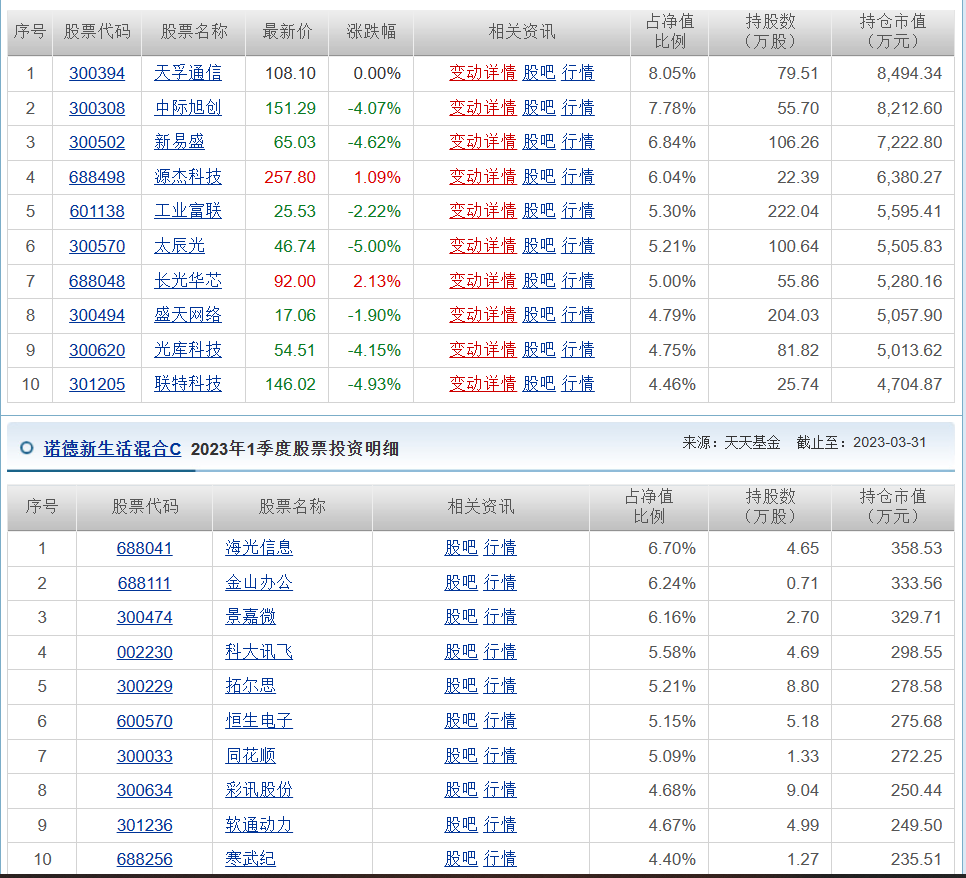The image size is (966, 878).
Task: Open 中际旭创 stock name link
Action: [x=188, y=108]
